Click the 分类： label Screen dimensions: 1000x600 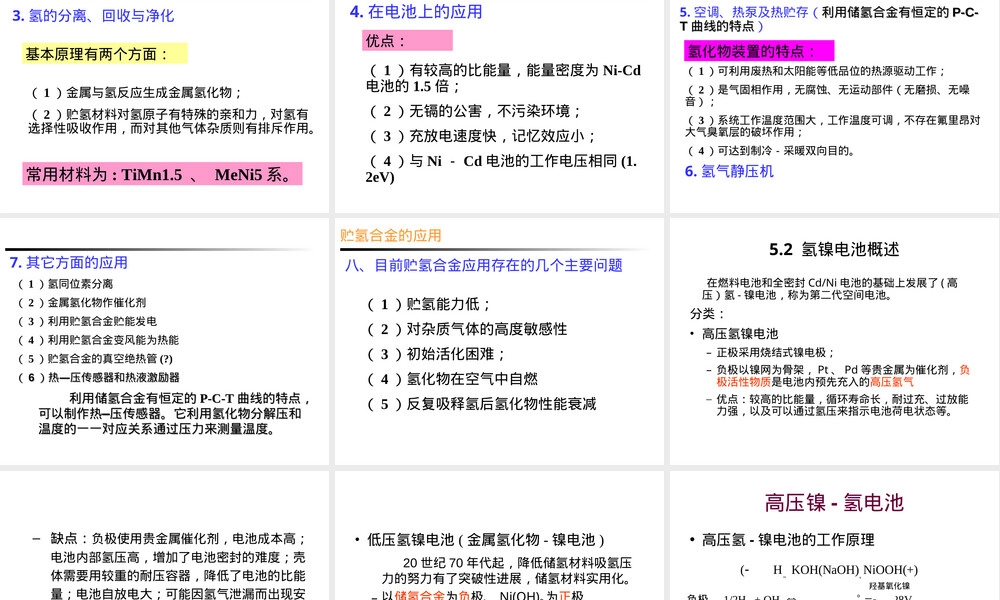(x=707, y=314)
